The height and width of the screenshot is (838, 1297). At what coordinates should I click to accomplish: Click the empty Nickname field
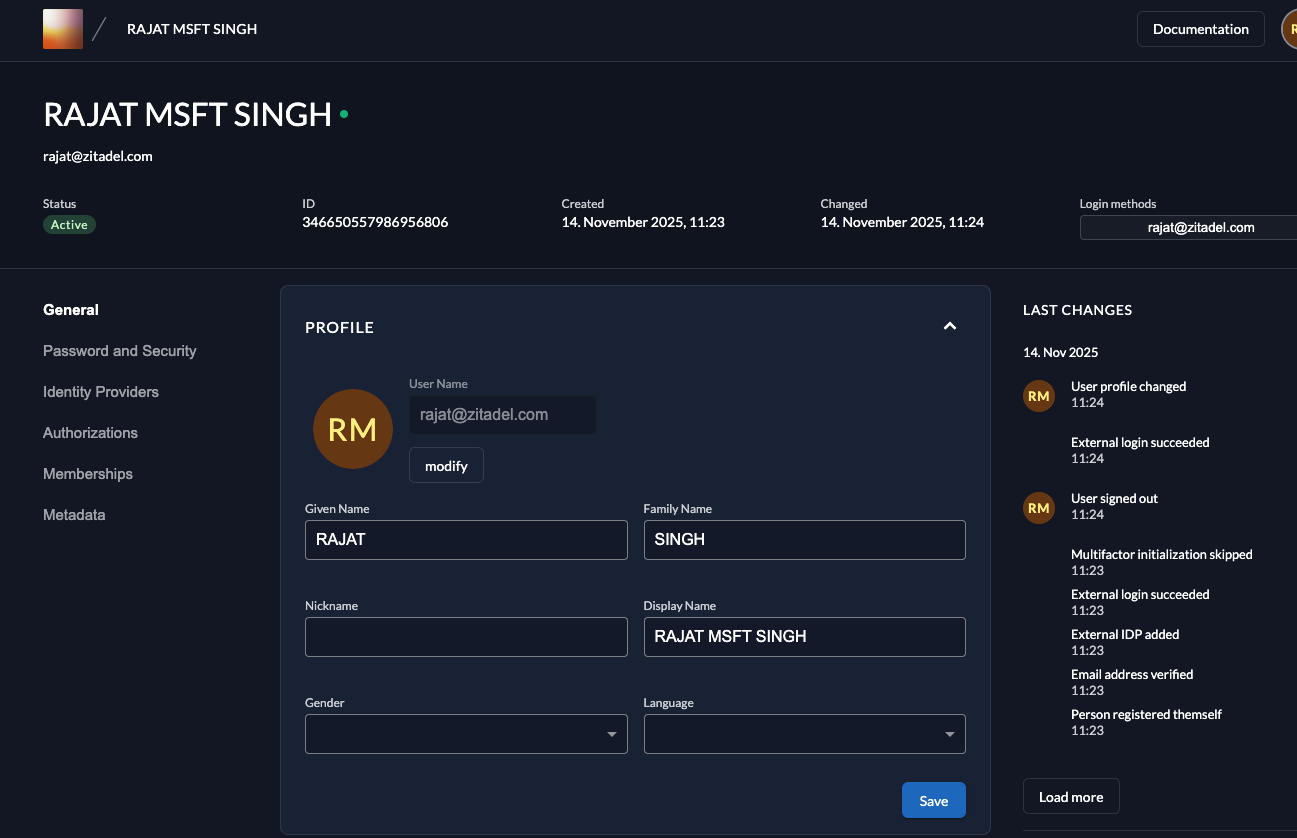point(466,637)
